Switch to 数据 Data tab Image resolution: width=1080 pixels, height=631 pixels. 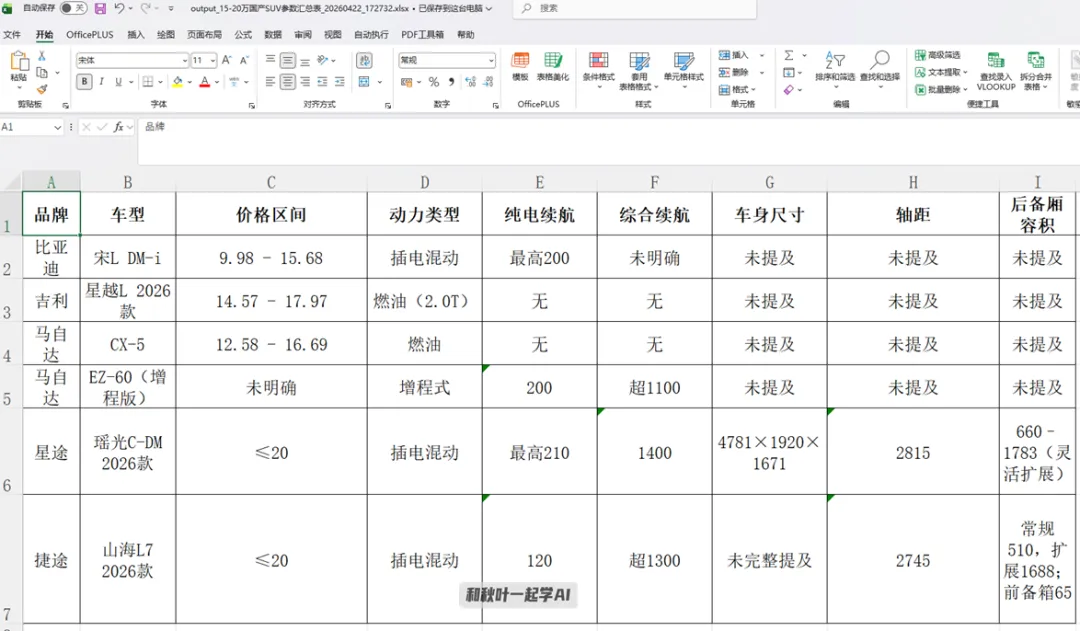pos(273,34)
